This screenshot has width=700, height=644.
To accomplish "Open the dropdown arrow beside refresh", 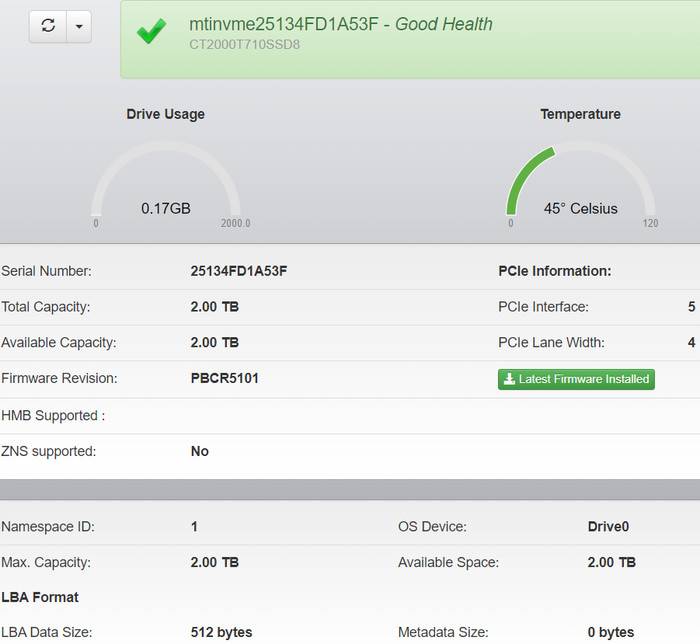I will point(79,26).
